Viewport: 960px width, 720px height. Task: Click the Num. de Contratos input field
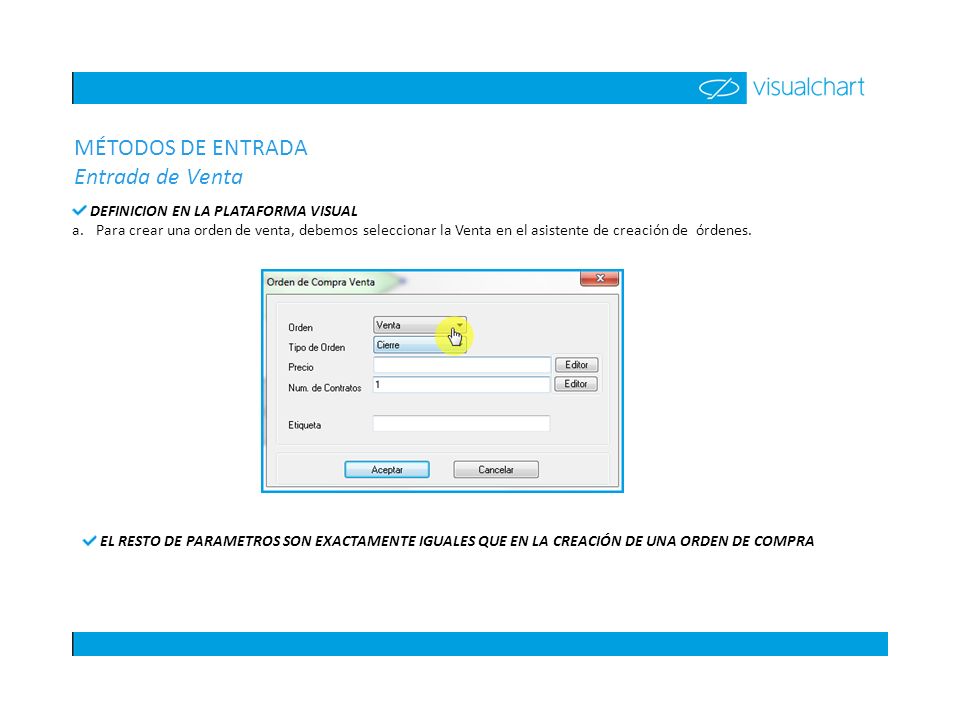coord(462,384)
